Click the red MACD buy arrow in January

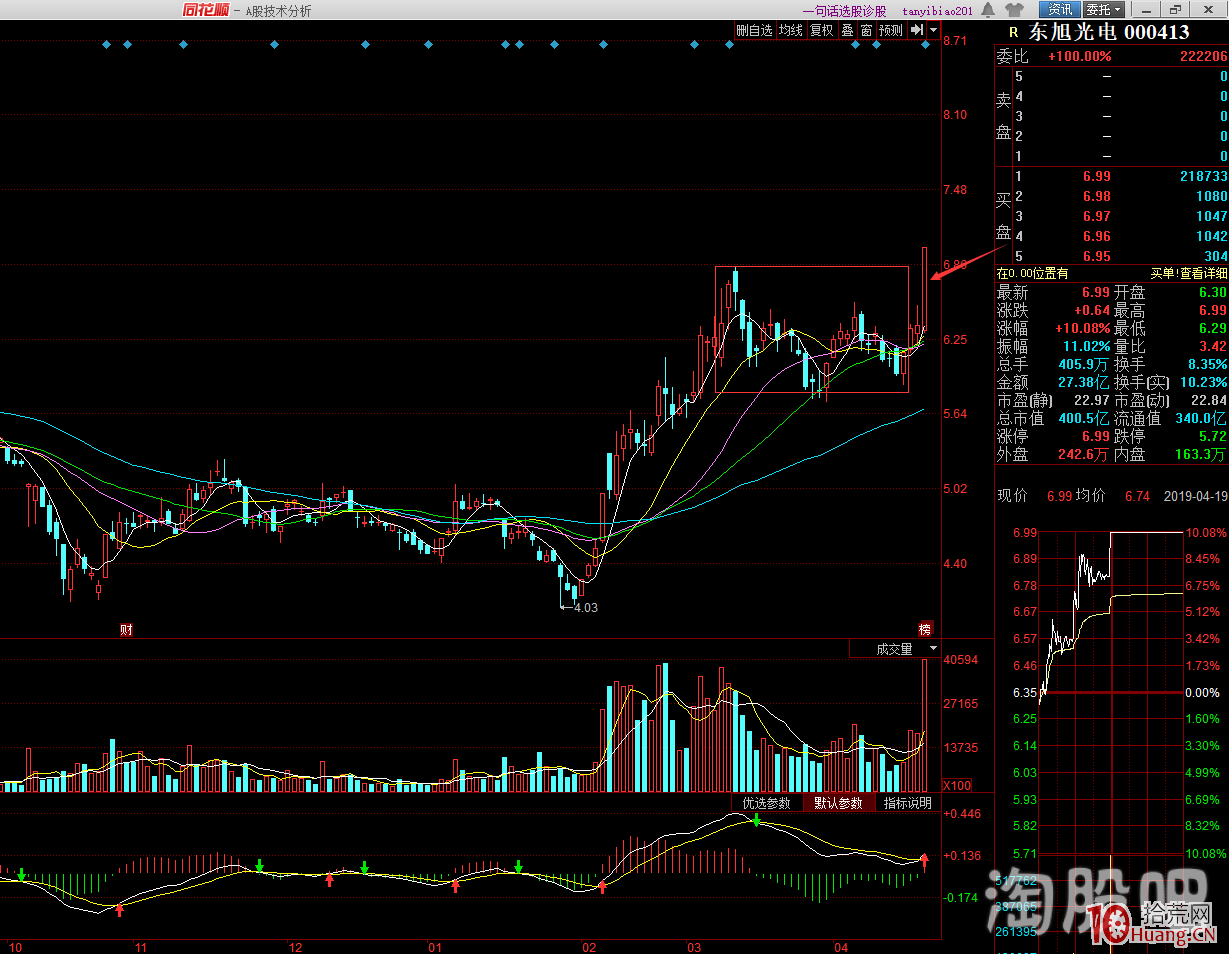(455, 885)
